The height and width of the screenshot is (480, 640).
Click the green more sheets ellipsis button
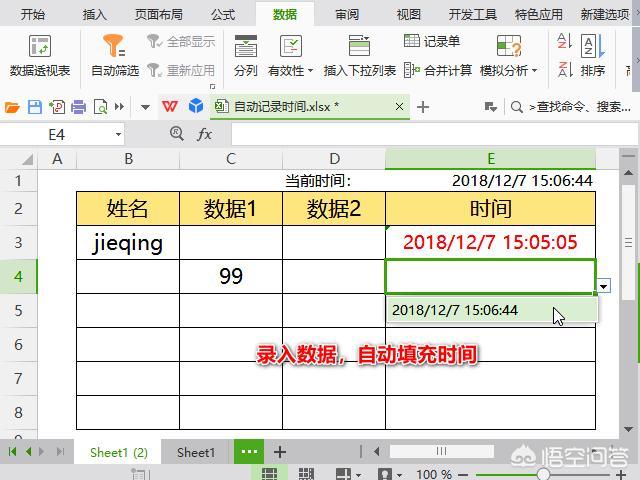click(249, 451)
